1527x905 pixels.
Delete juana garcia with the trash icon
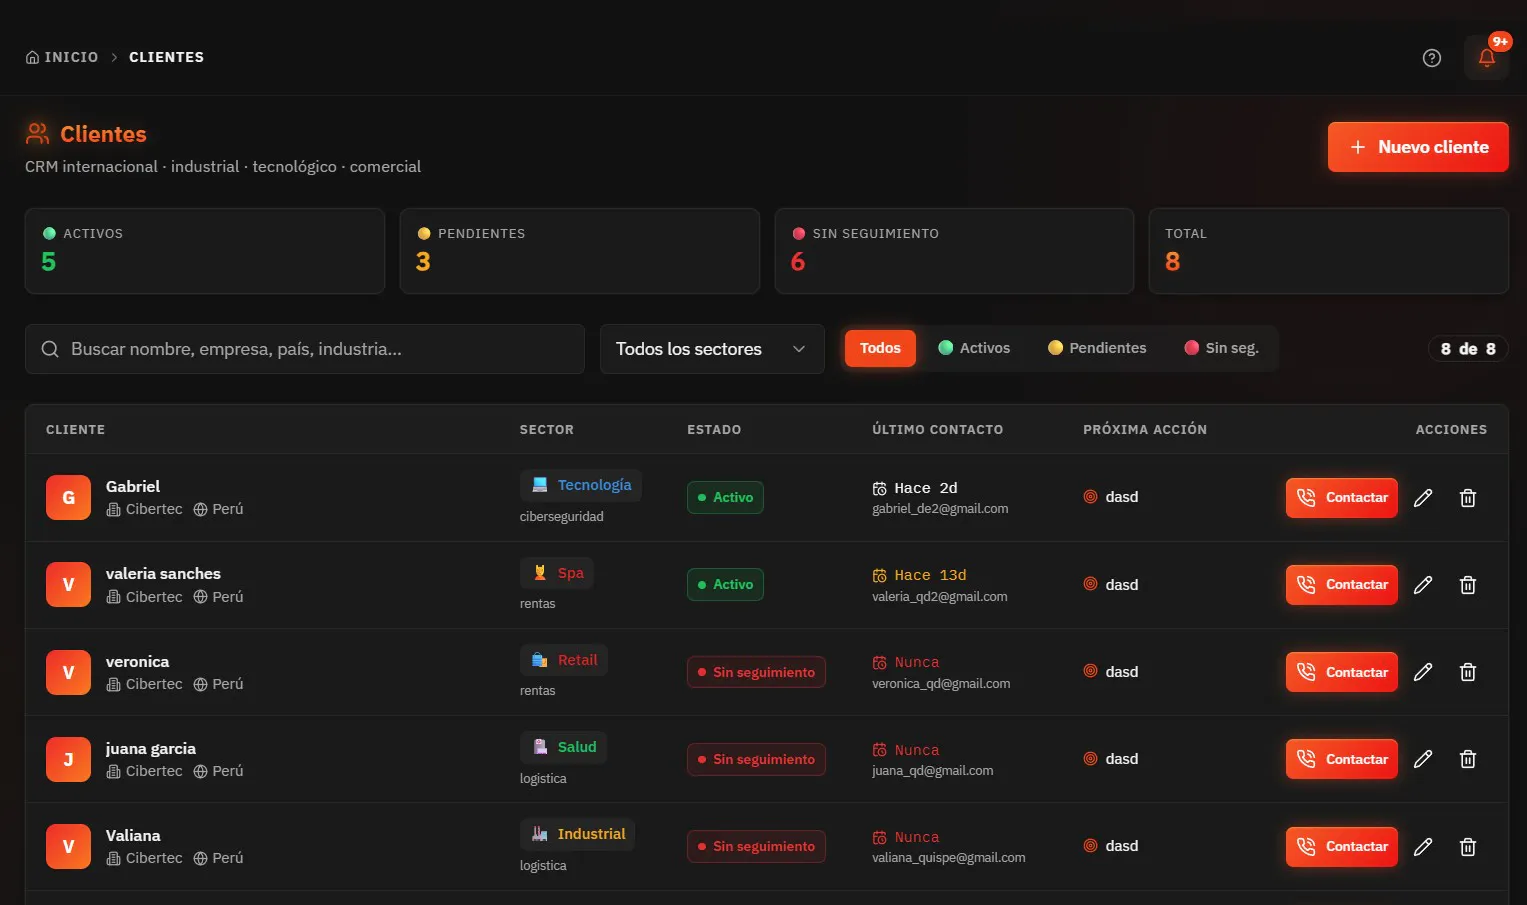[1468, 759]
